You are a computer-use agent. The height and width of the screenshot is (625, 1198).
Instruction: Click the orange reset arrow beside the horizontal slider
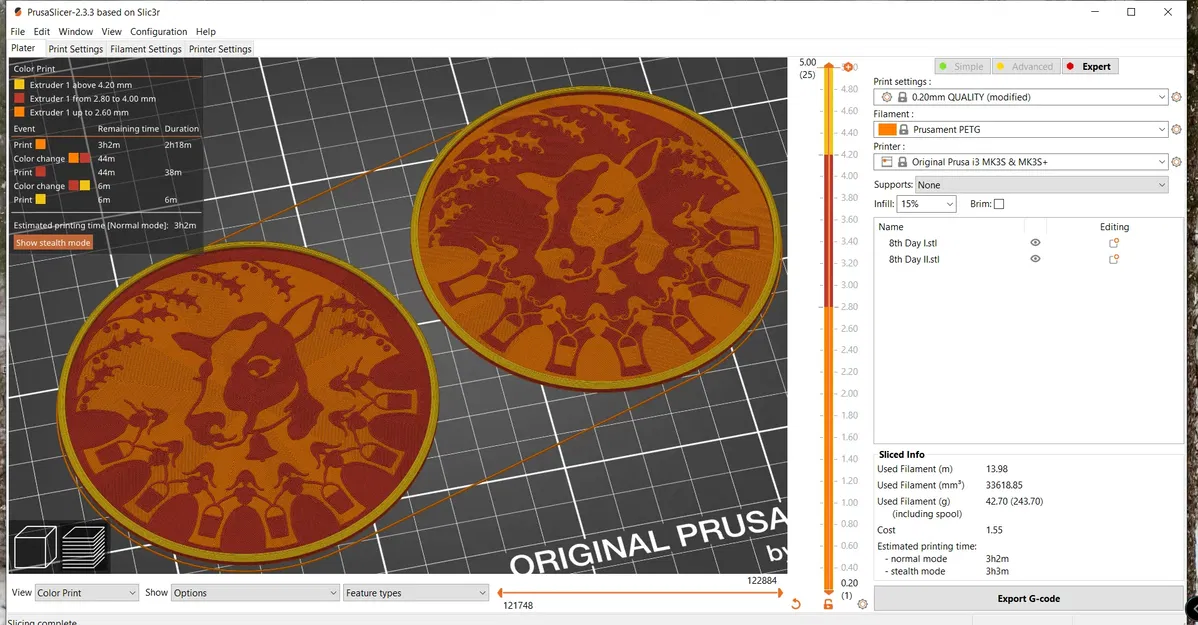coord(797,605)
